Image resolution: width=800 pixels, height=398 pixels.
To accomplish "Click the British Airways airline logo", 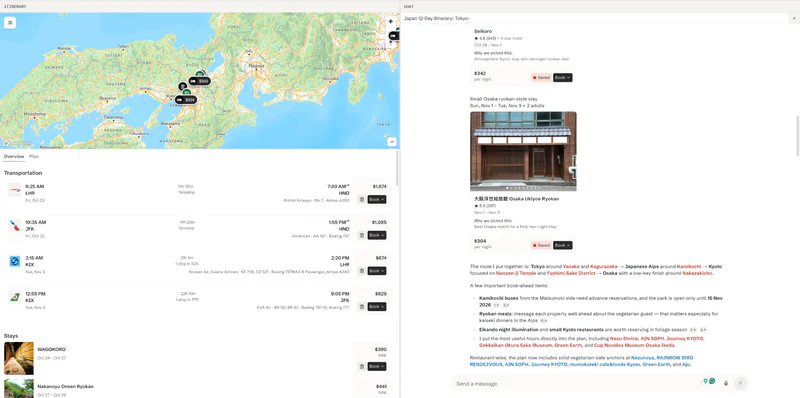I will tap(15, 190).
